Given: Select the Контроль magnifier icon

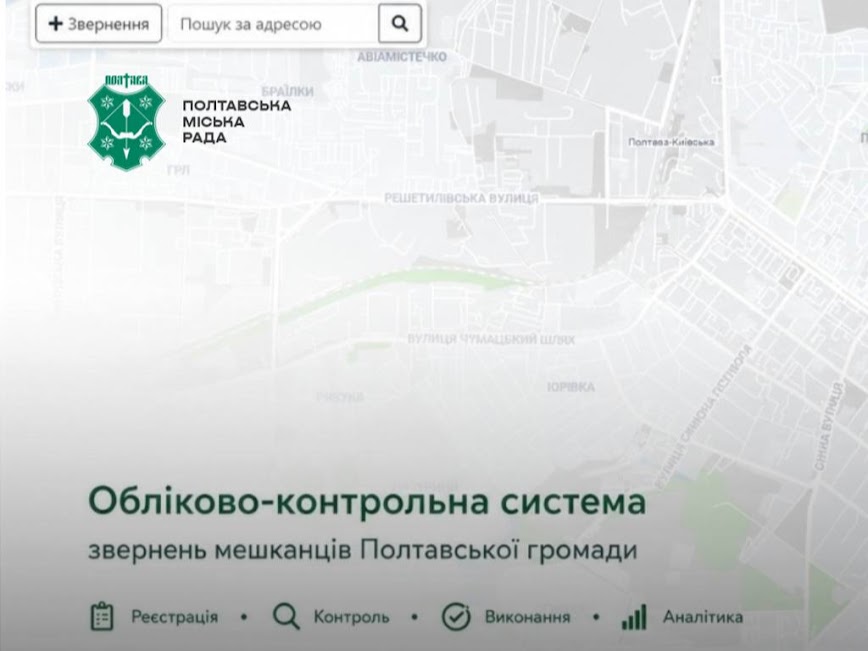Looking at the screenshot, I should (x=286, y=616).
